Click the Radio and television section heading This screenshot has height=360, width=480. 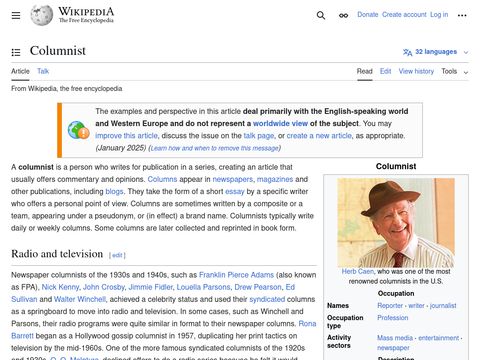click(x=57, y=254)
